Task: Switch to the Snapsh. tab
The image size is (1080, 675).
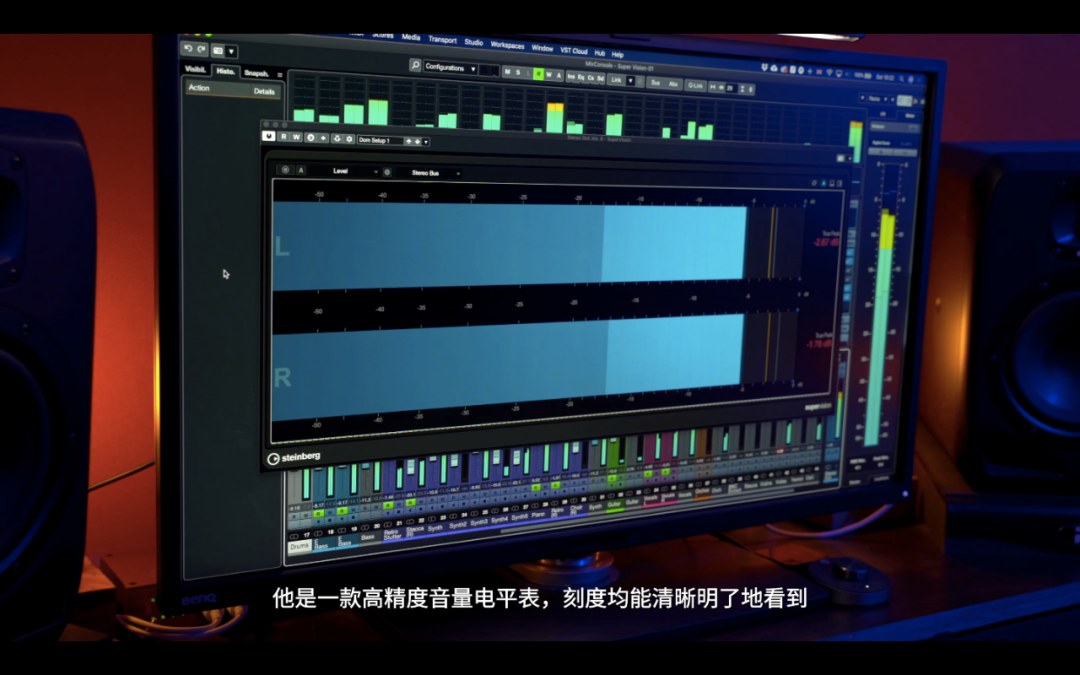Action: click(x=256, y=73)
